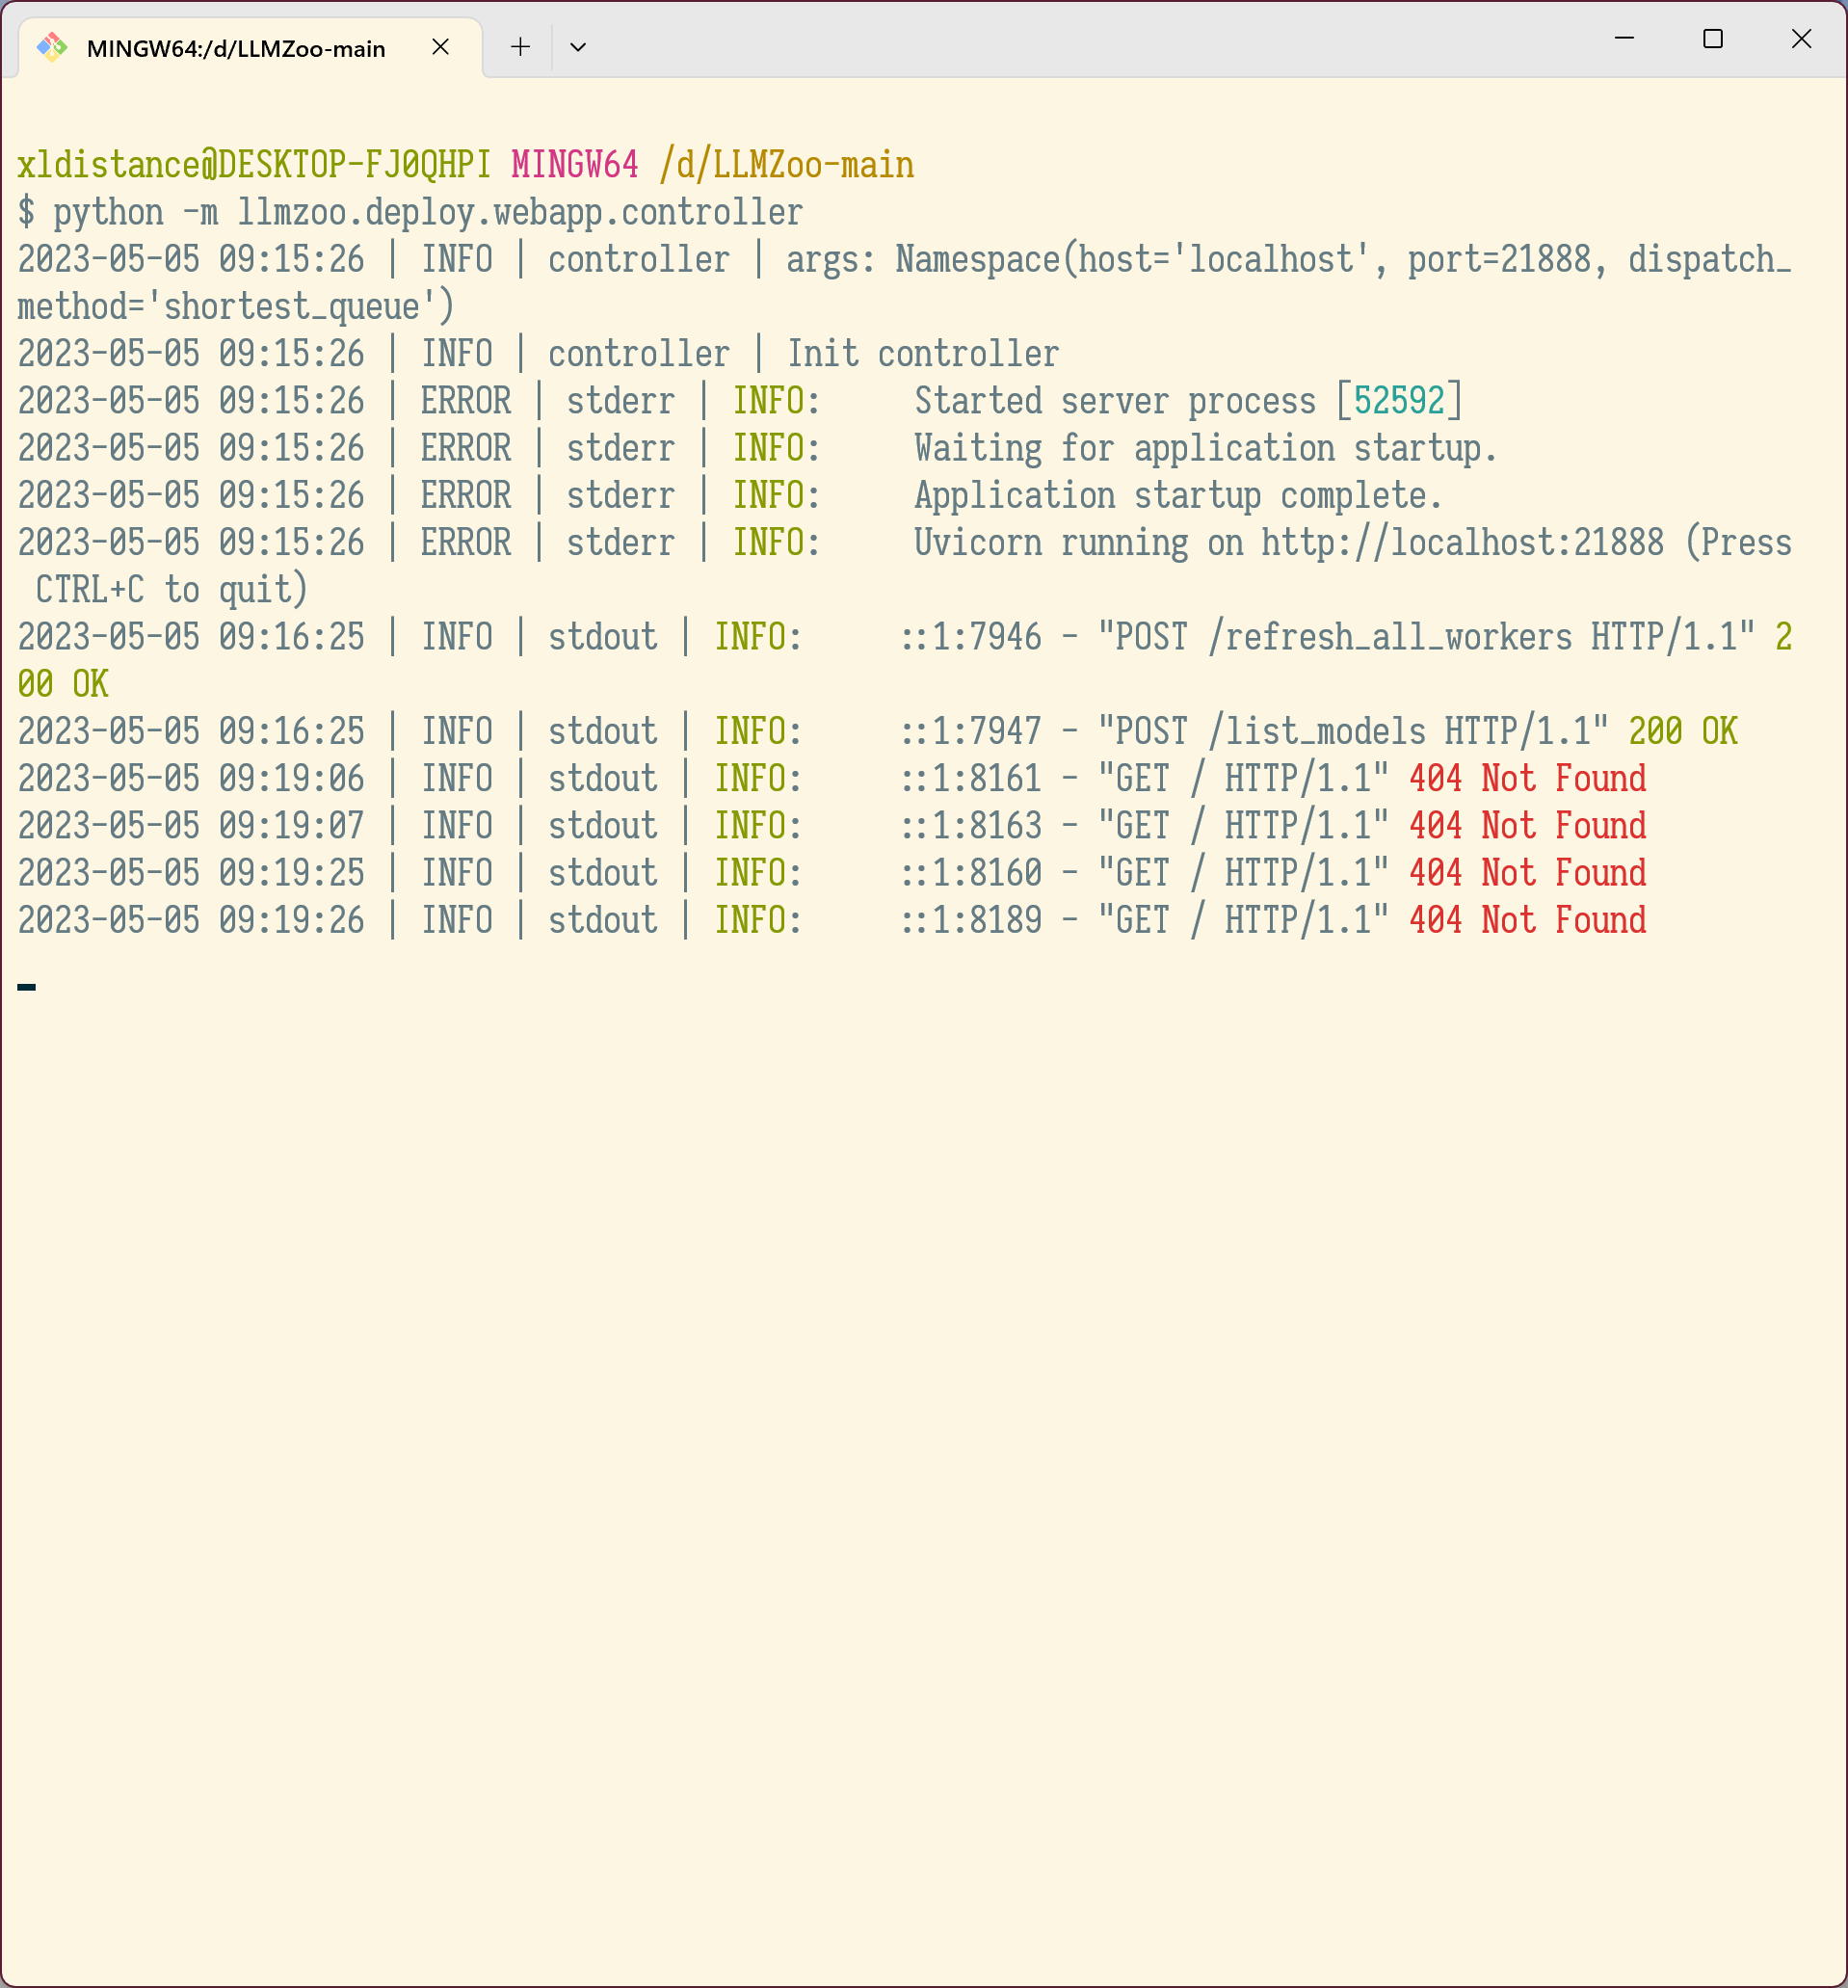
Task: Click the ::1:8189 client address
Action: coord(971,920)
